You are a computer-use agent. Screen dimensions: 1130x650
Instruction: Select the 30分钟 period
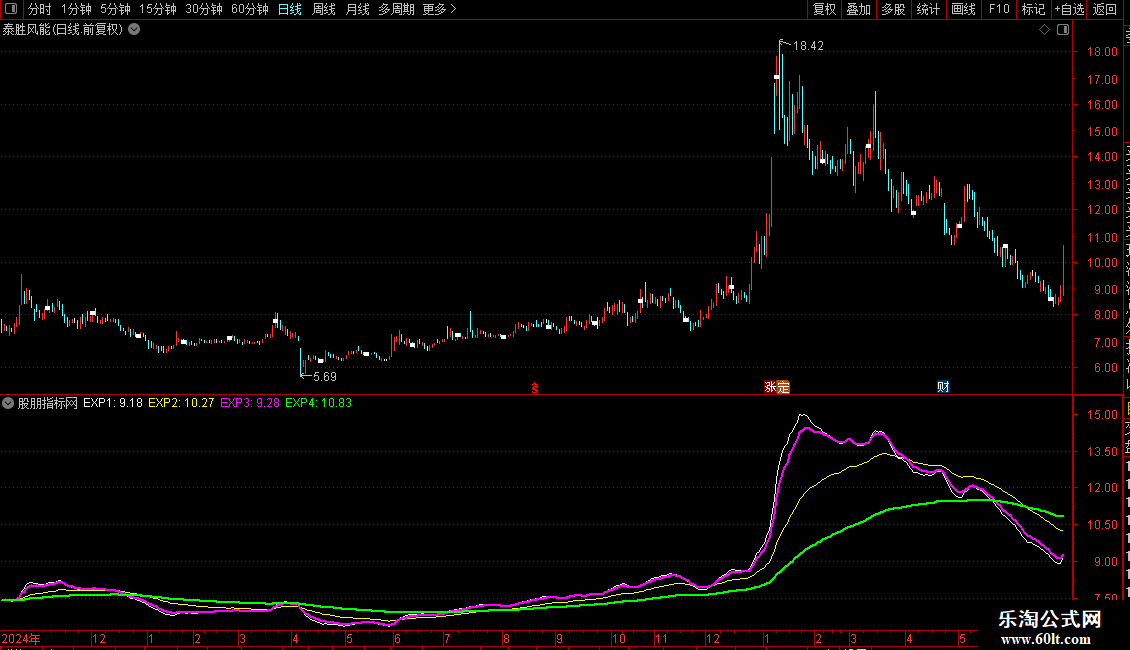click(204, 9)
